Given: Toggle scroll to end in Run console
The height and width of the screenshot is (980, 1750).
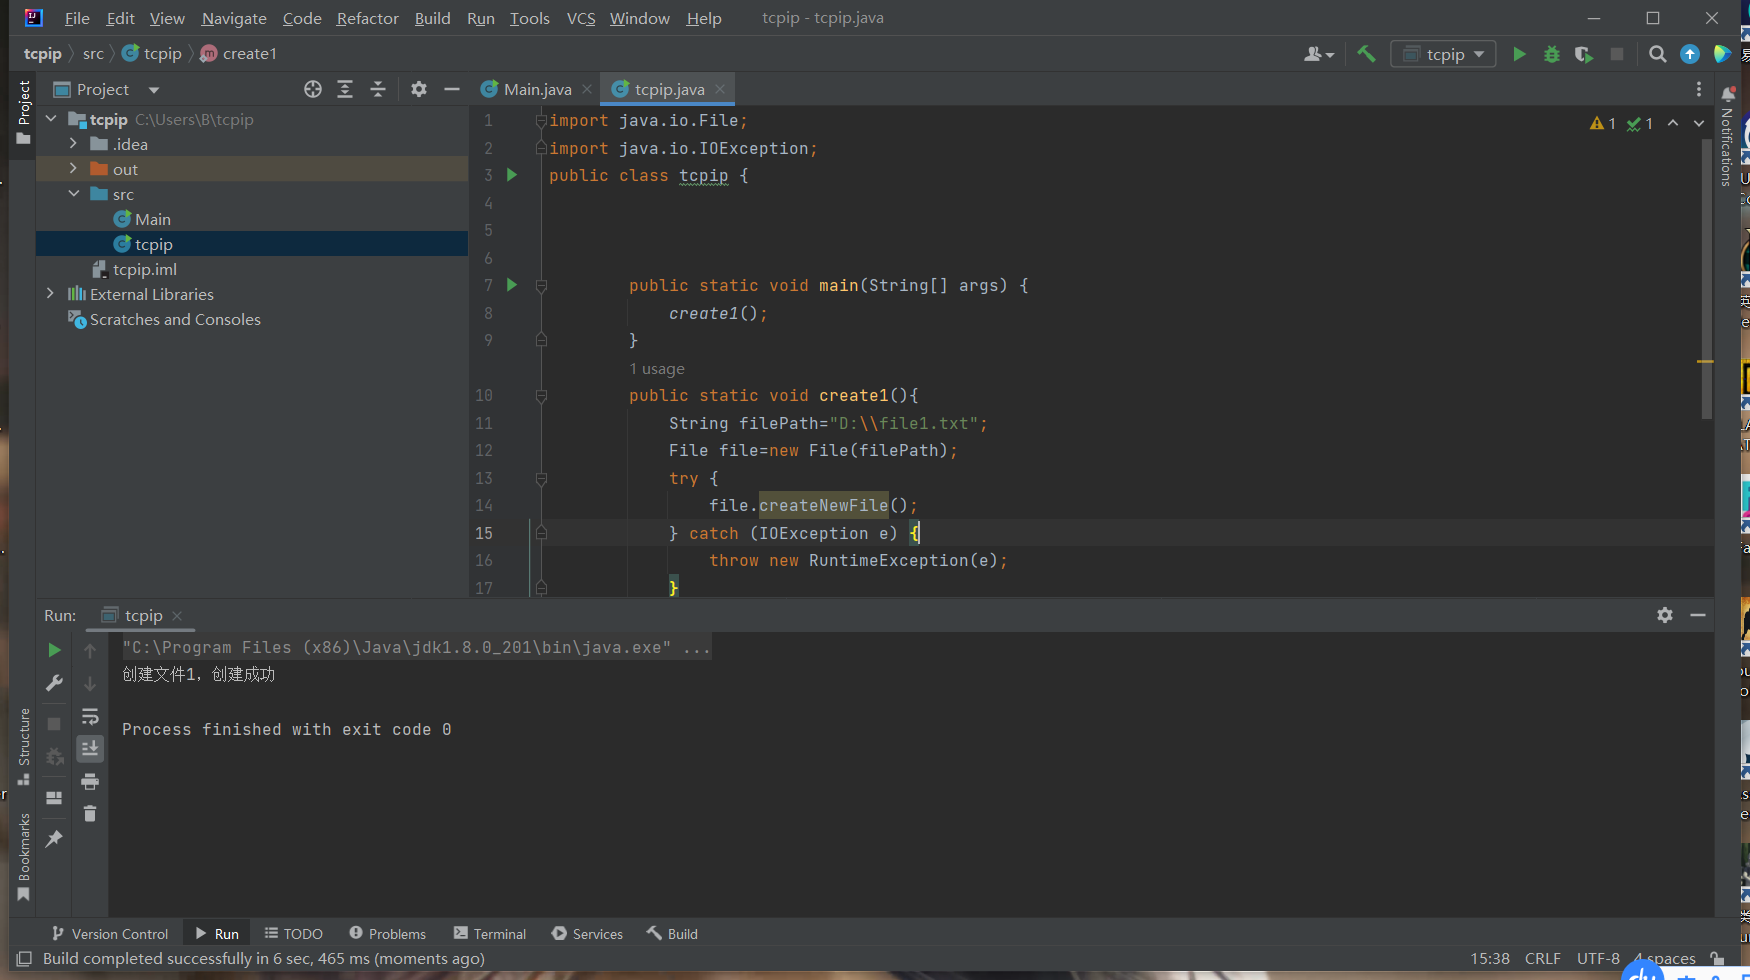Looking at the screenshot, I should click(x=90, y=749).
